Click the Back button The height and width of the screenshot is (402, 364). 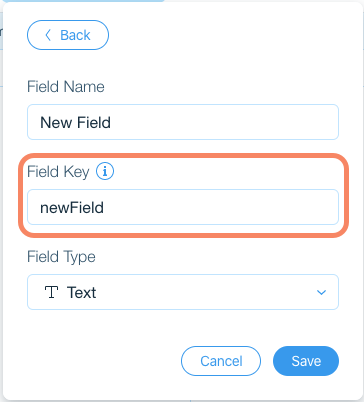click(68, 35)
